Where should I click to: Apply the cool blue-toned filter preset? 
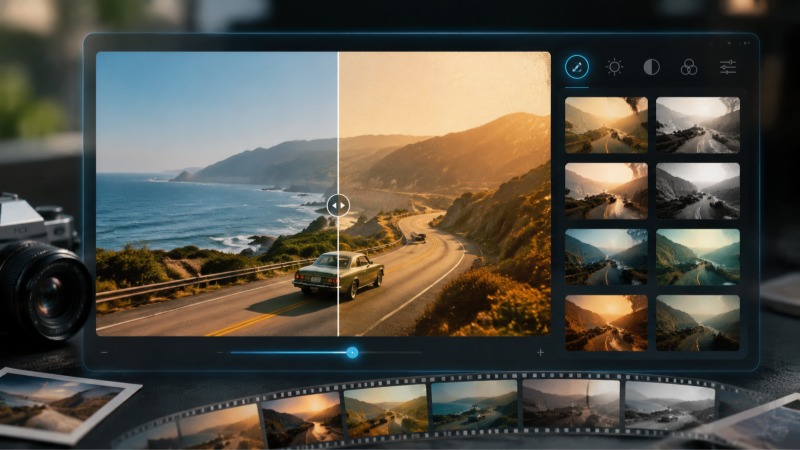tap(606, 257)
